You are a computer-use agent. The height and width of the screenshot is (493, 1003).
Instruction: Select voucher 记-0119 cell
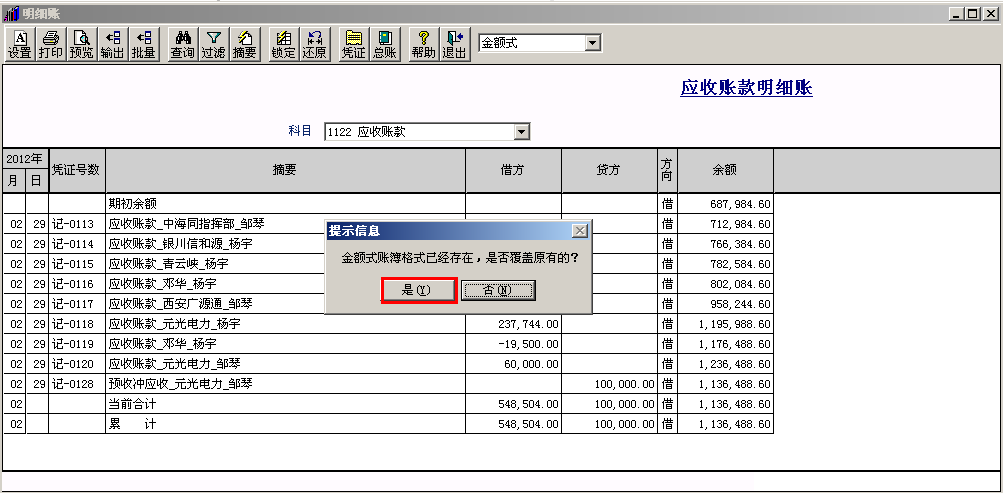click(77, 344)
